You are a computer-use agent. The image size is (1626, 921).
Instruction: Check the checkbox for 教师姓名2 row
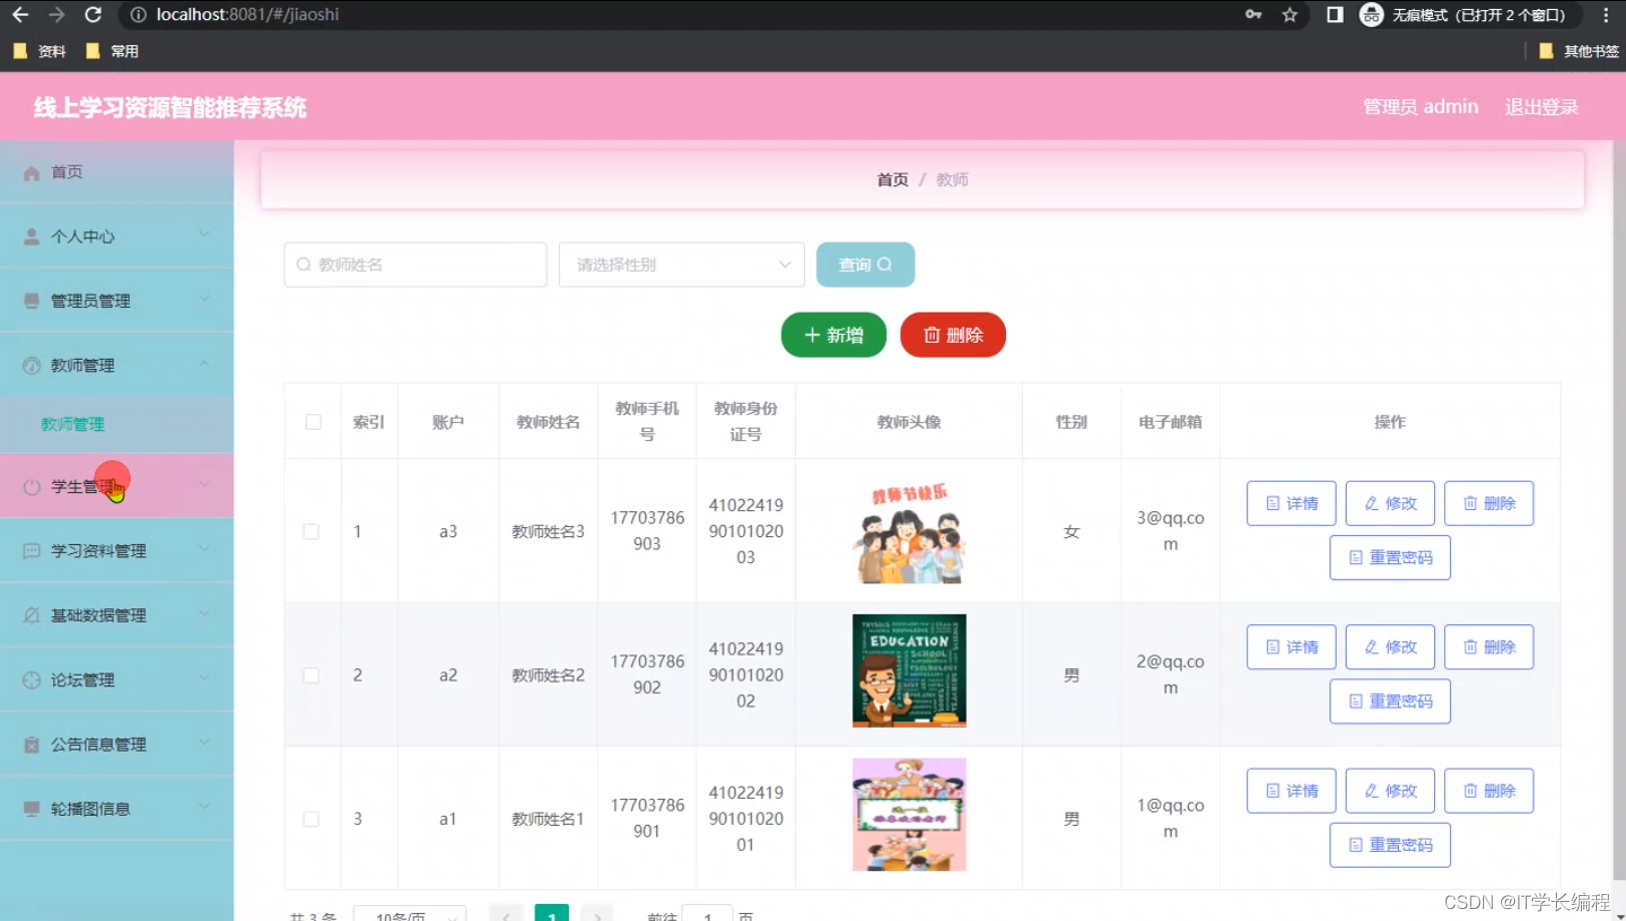tap(312, 674)
